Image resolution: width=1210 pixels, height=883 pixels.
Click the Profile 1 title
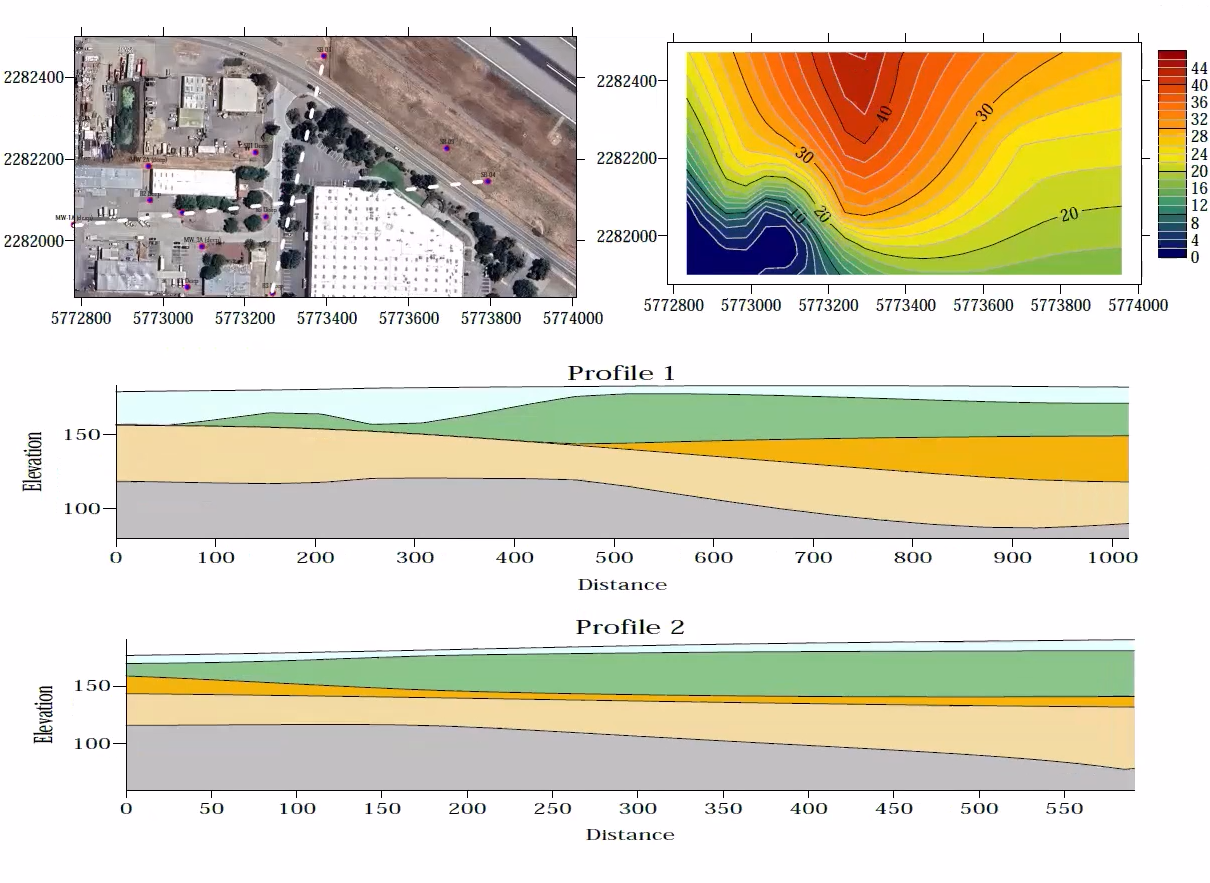click(x=621, y=373)
